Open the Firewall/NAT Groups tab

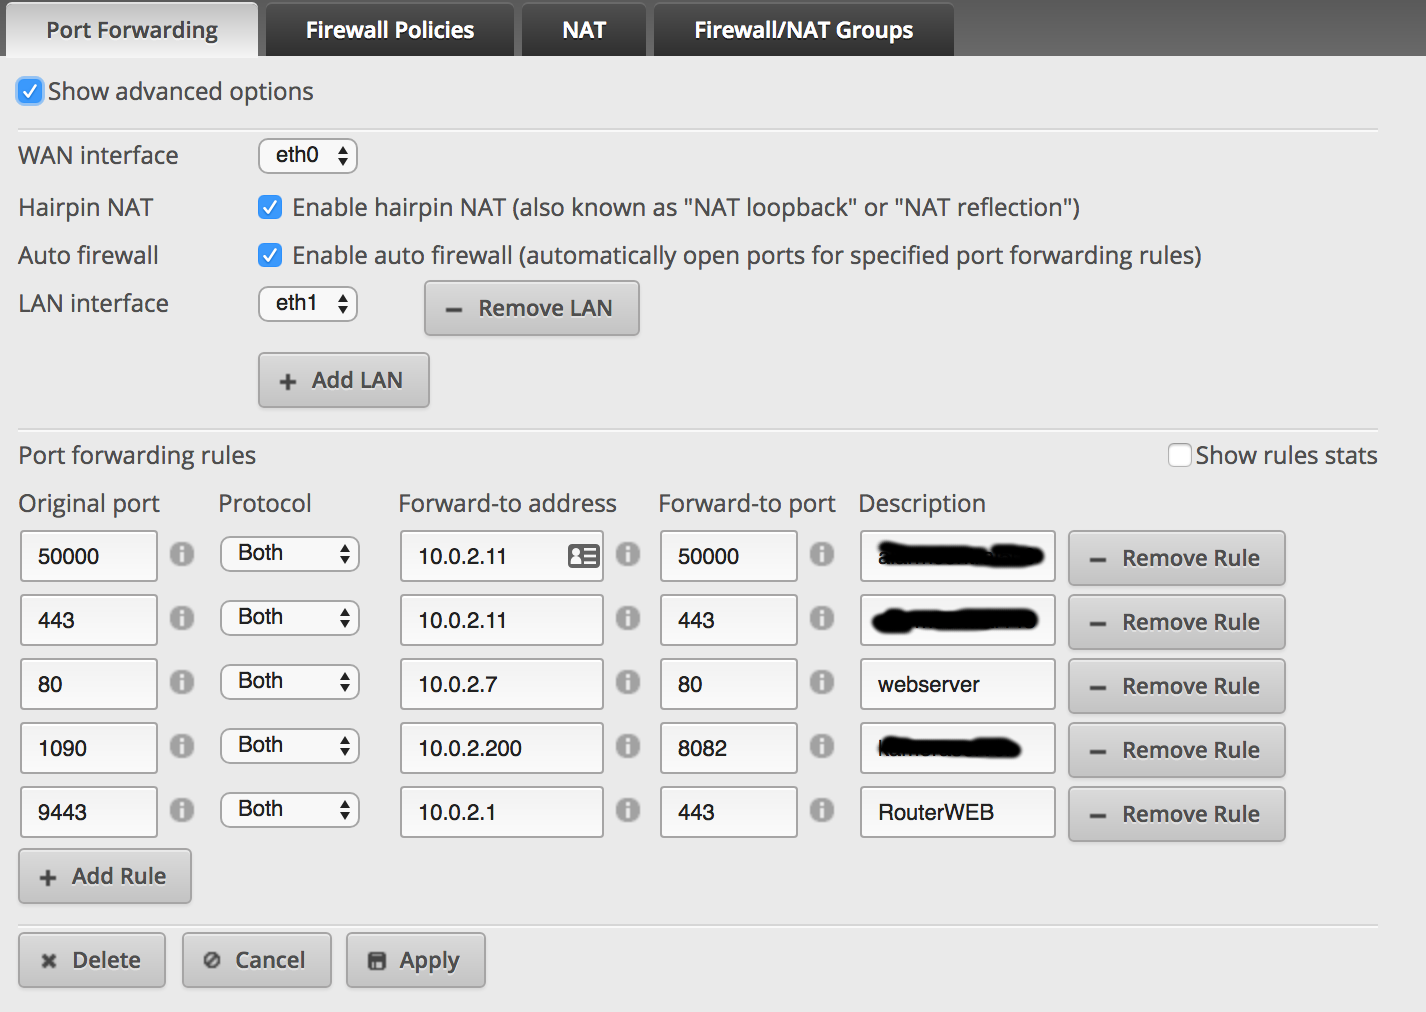tap(803, 30)
